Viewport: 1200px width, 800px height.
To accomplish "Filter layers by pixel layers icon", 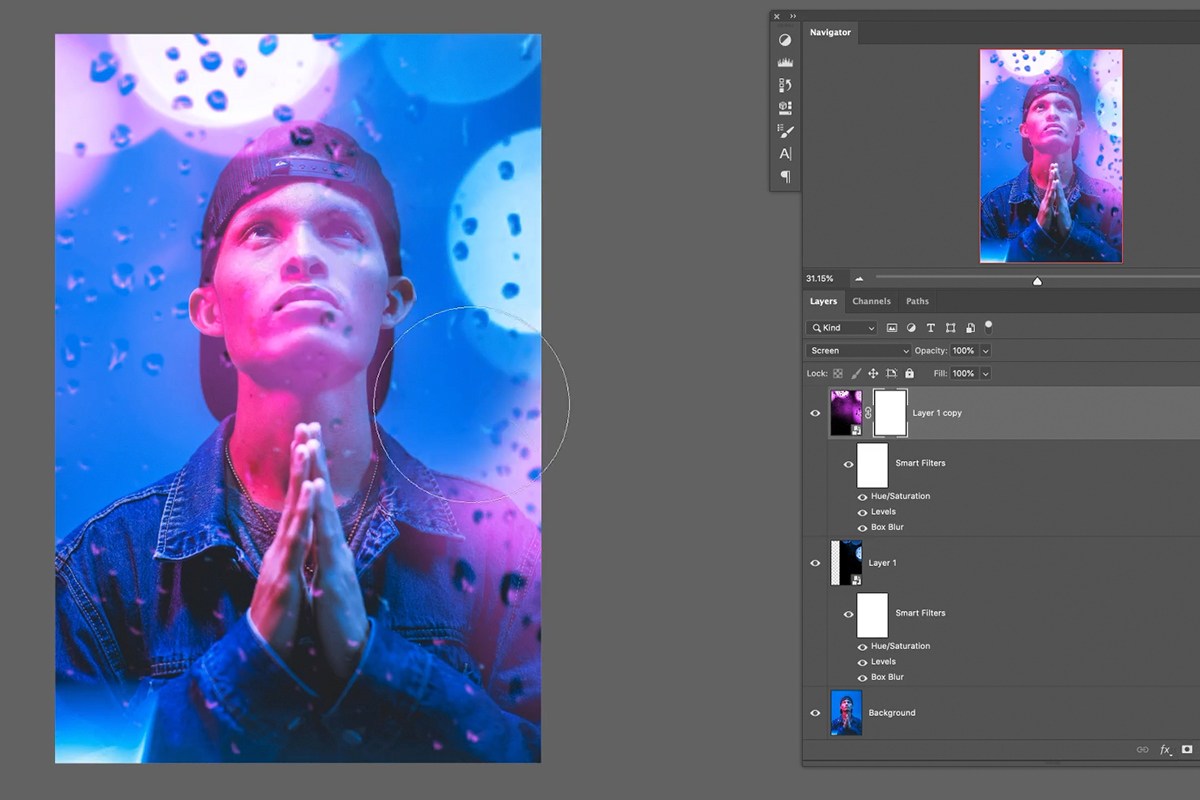I will (x=892, y=328).
